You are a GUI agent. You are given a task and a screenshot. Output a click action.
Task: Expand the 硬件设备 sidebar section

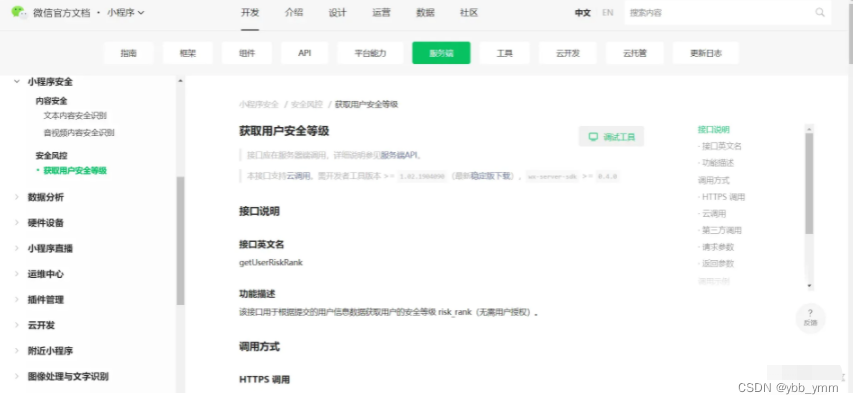pos(16,223)
